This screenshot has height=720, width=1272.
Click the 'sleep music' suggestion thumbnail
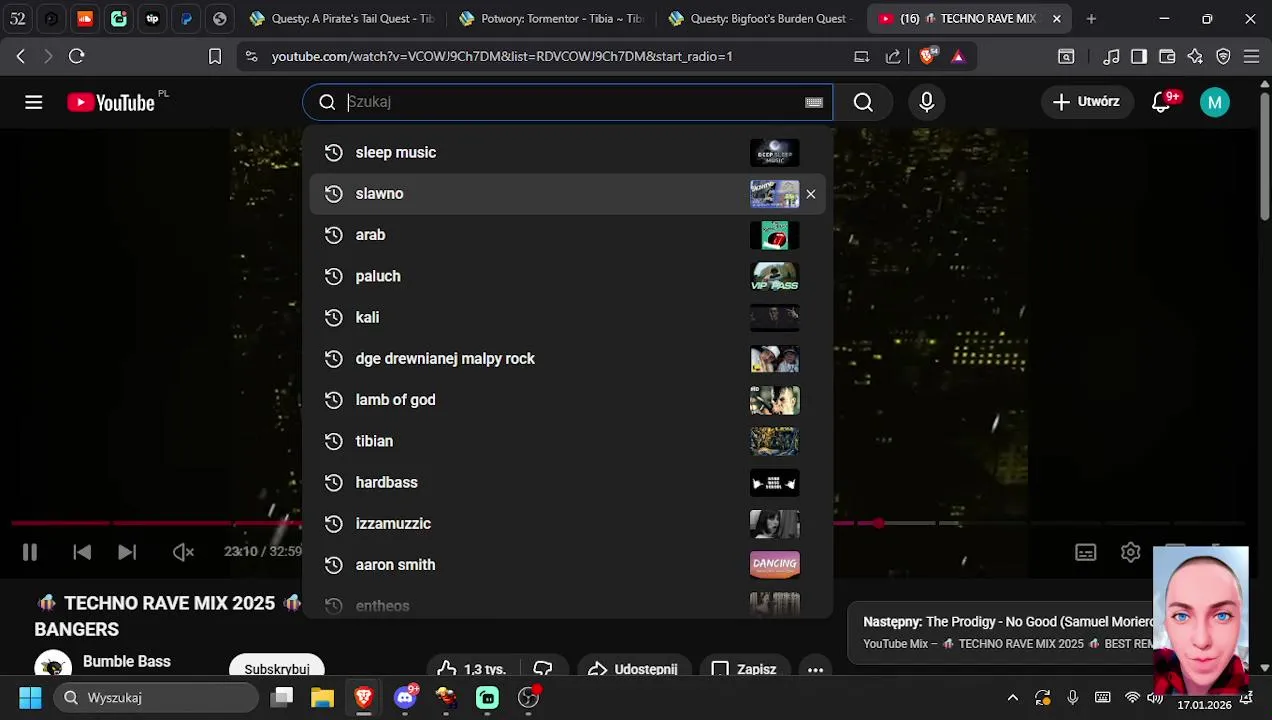775,153
